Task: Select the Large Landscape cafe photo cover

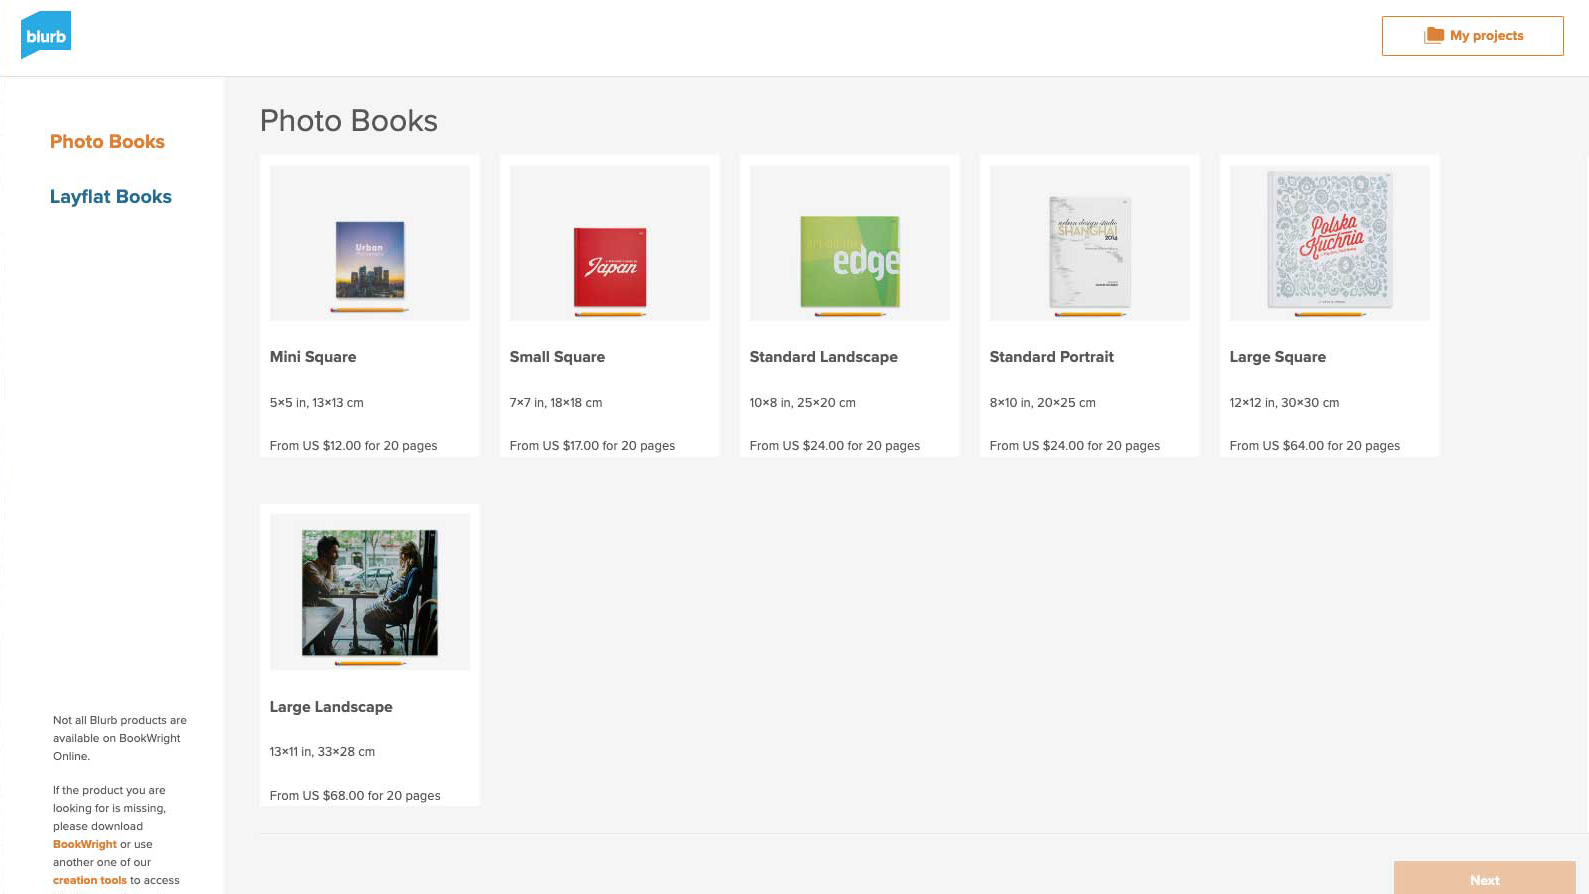Action: 370,593
